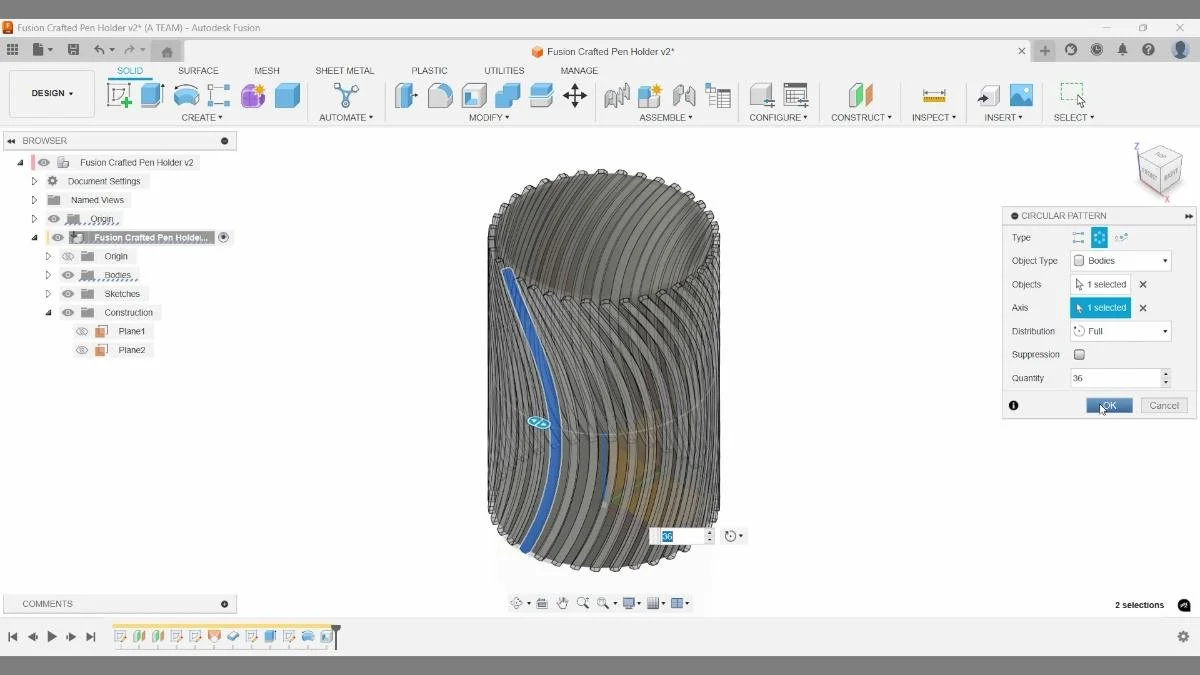The height and width of the screenshot is (675, 1200).
Task: Select the Measure tool under Inspect
Action: click(x=933, y=96)
